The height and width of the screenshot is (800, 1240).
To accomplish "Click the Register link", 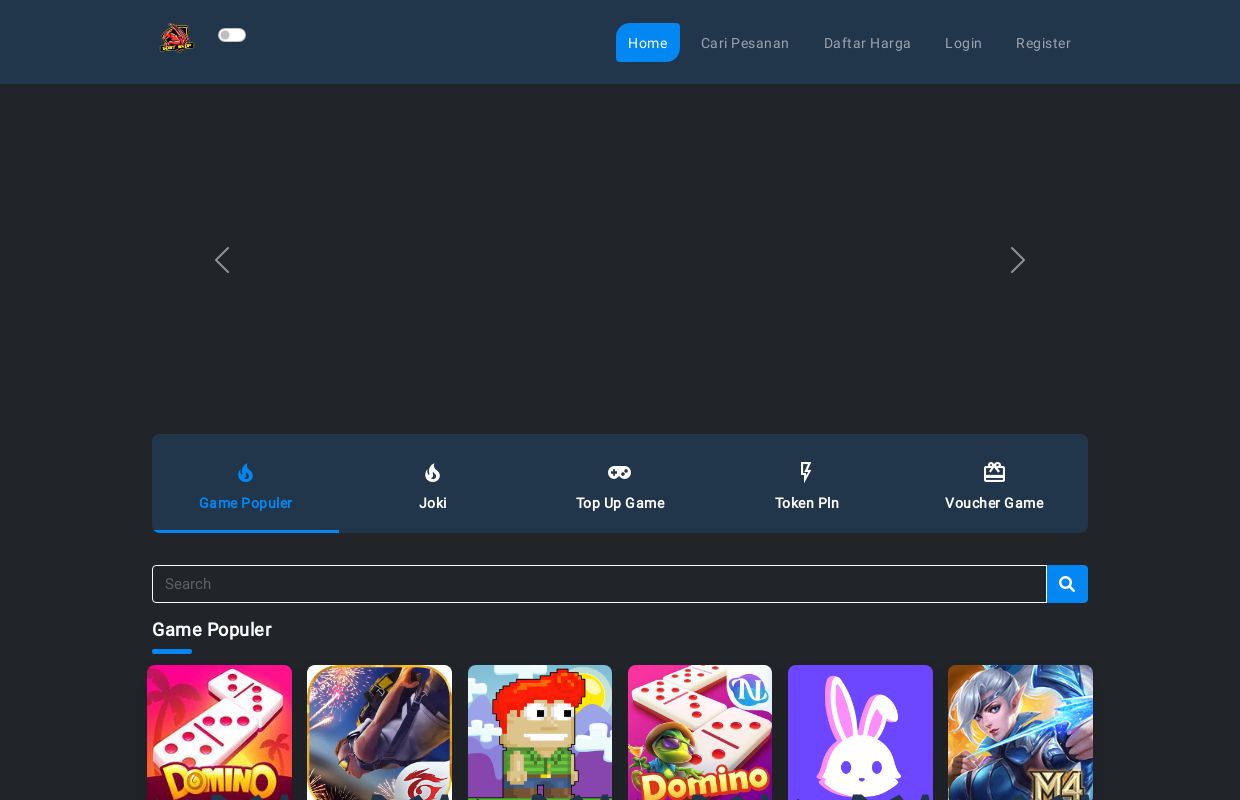I will (x=1043, y=43).
